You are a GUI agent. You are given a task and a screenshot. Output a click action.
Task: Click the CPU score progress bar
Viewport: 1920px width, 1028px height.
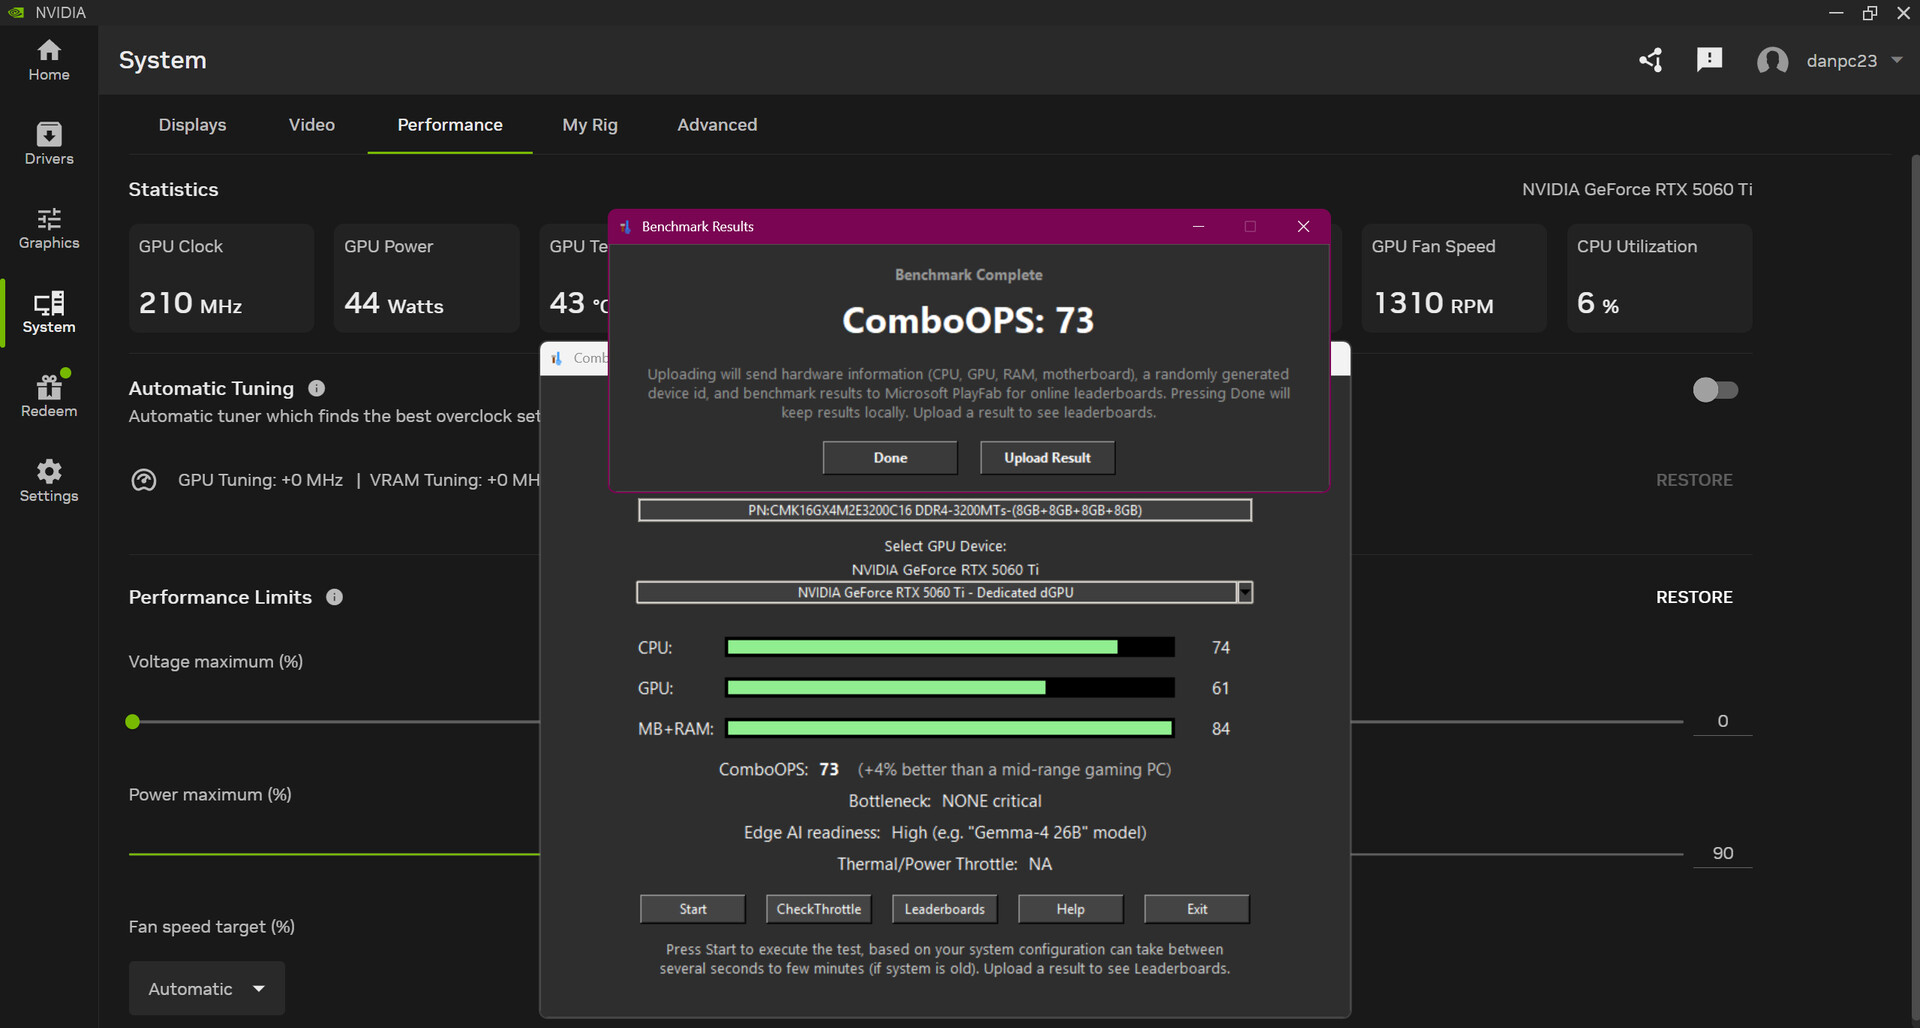click(x=950, y=647)
